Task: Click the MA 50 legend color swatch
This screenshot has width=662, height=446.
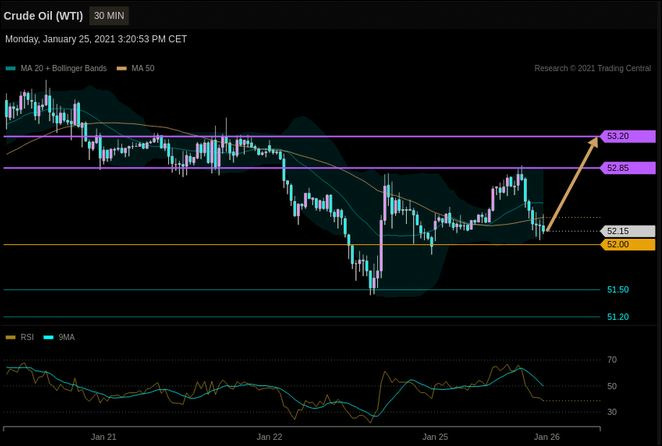Action: [x=122, y=68]
